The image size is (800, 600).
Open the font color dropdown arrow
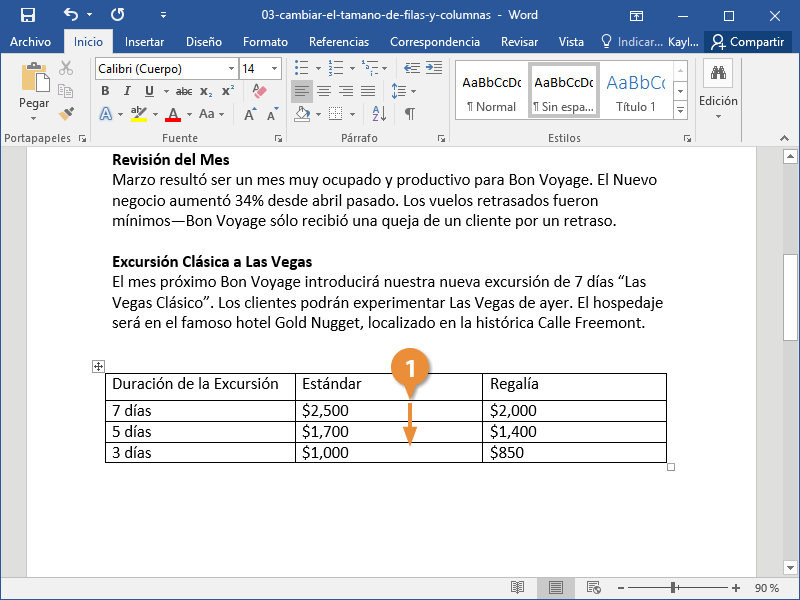coord(189,114)
